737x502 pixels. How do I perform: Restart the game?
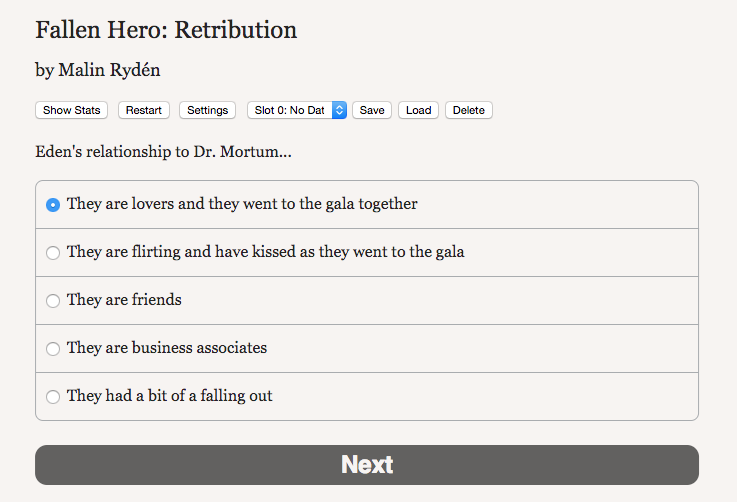point(143,110)
